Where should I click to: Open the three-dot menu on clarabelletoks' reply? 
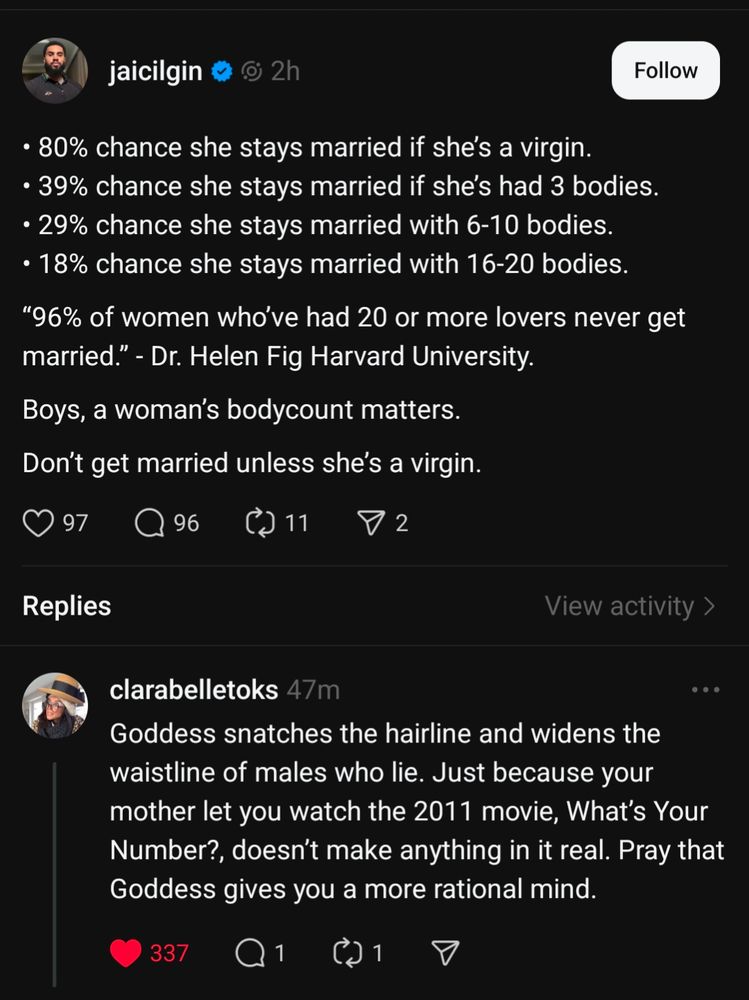(706, 689)
